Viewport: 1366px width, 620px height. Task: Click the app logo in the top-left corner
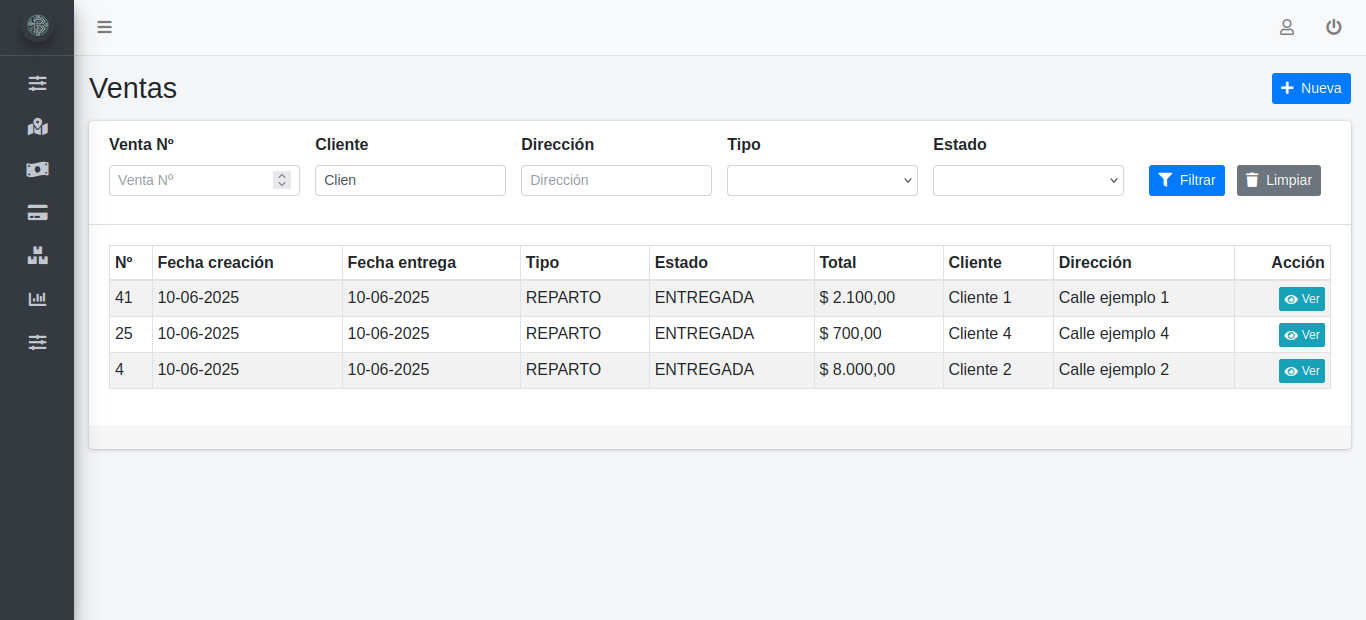[37, 27]
